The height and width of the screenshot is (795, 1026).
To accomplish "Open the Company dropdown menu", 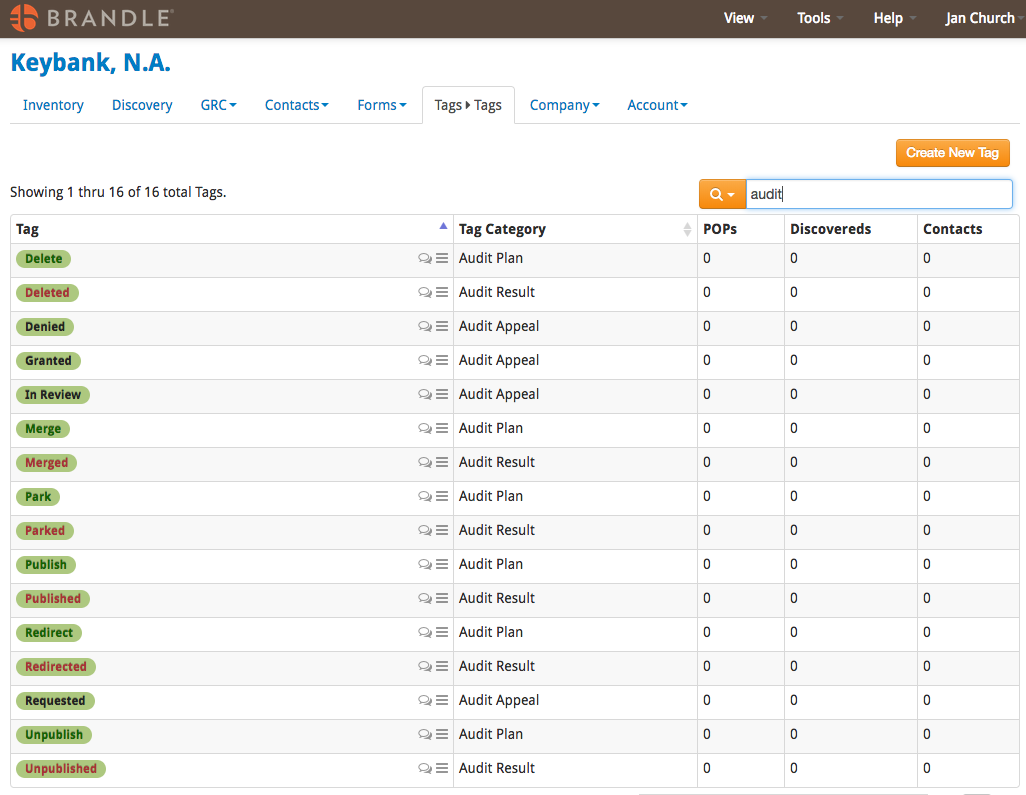I will pyautogui.click(x=564, y=105).
